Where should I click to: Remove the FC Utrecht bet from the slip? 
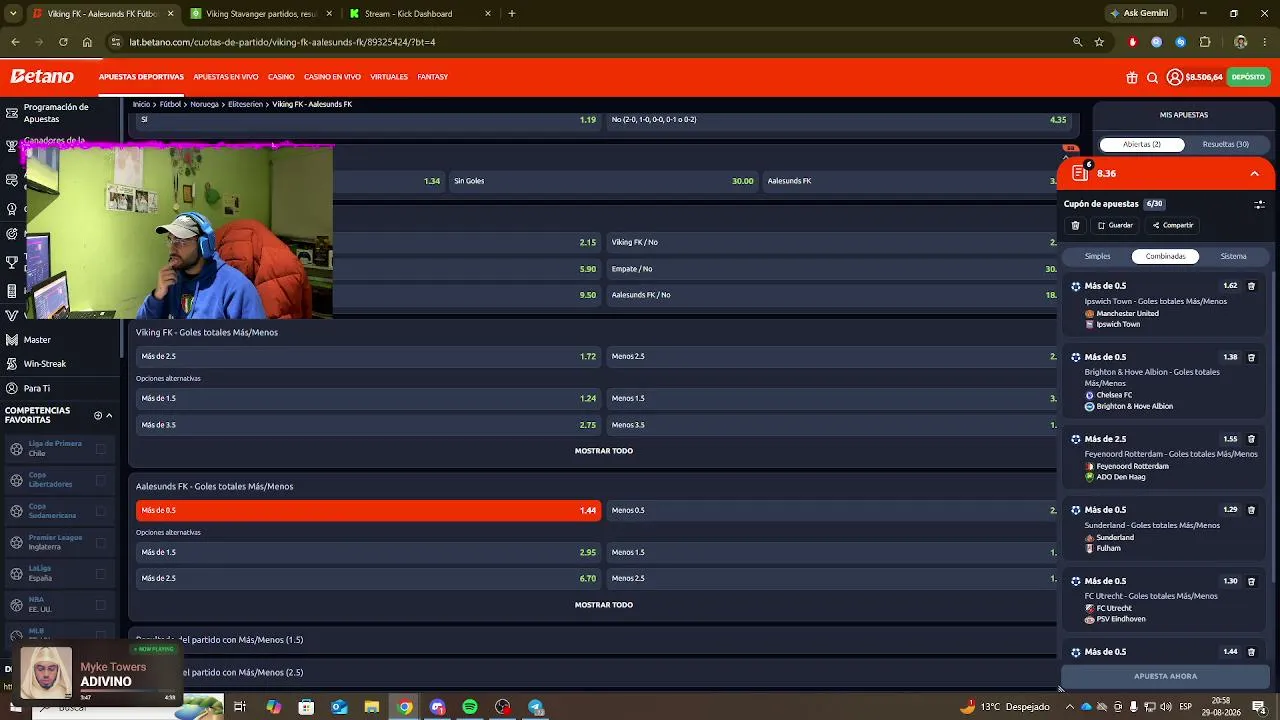pos(1251,581)
